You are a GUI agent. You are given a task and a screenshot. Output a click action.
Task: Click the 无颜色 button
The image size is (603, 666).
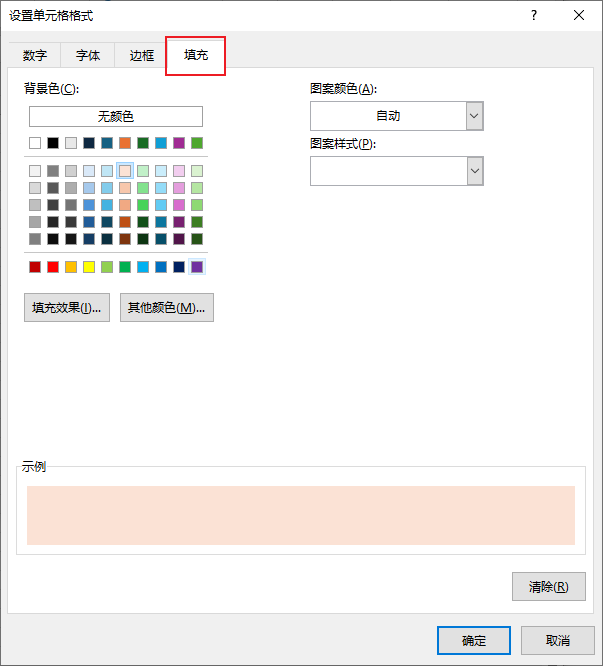coord(116,116)
